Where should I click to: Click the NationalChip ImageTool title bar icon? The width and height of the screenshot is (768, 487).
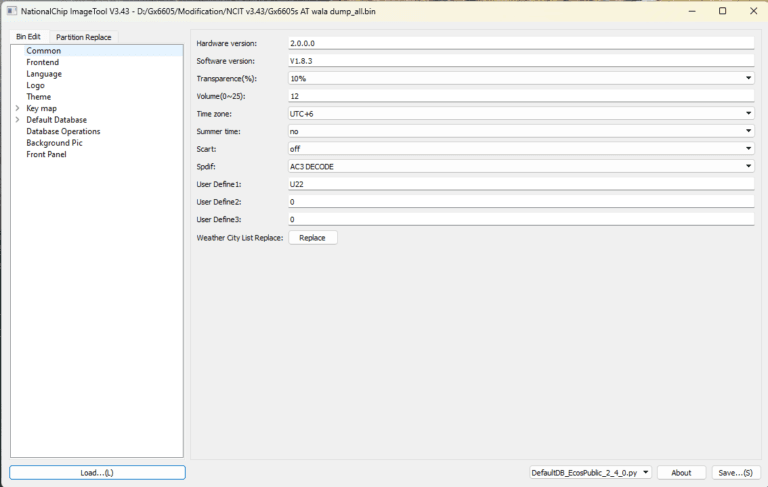(12, 11)
